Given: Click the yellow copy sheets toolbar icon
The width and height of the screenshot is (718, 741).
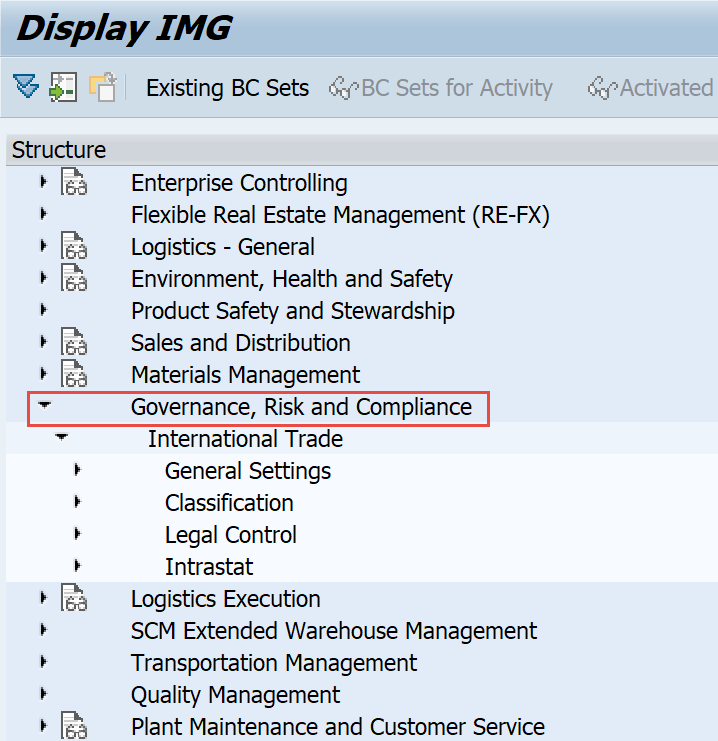Looking at the screenshot, I should click(103, 87).
